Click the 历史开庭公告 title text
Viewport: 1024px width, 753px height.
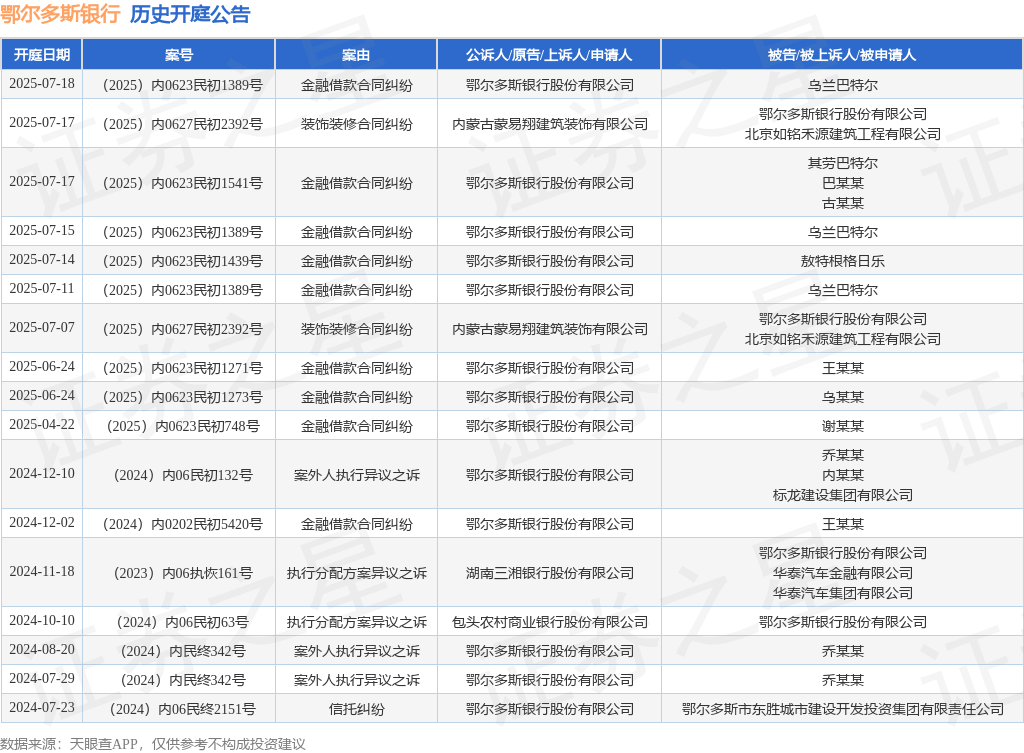pyautogui.click(x=190, y=14)
